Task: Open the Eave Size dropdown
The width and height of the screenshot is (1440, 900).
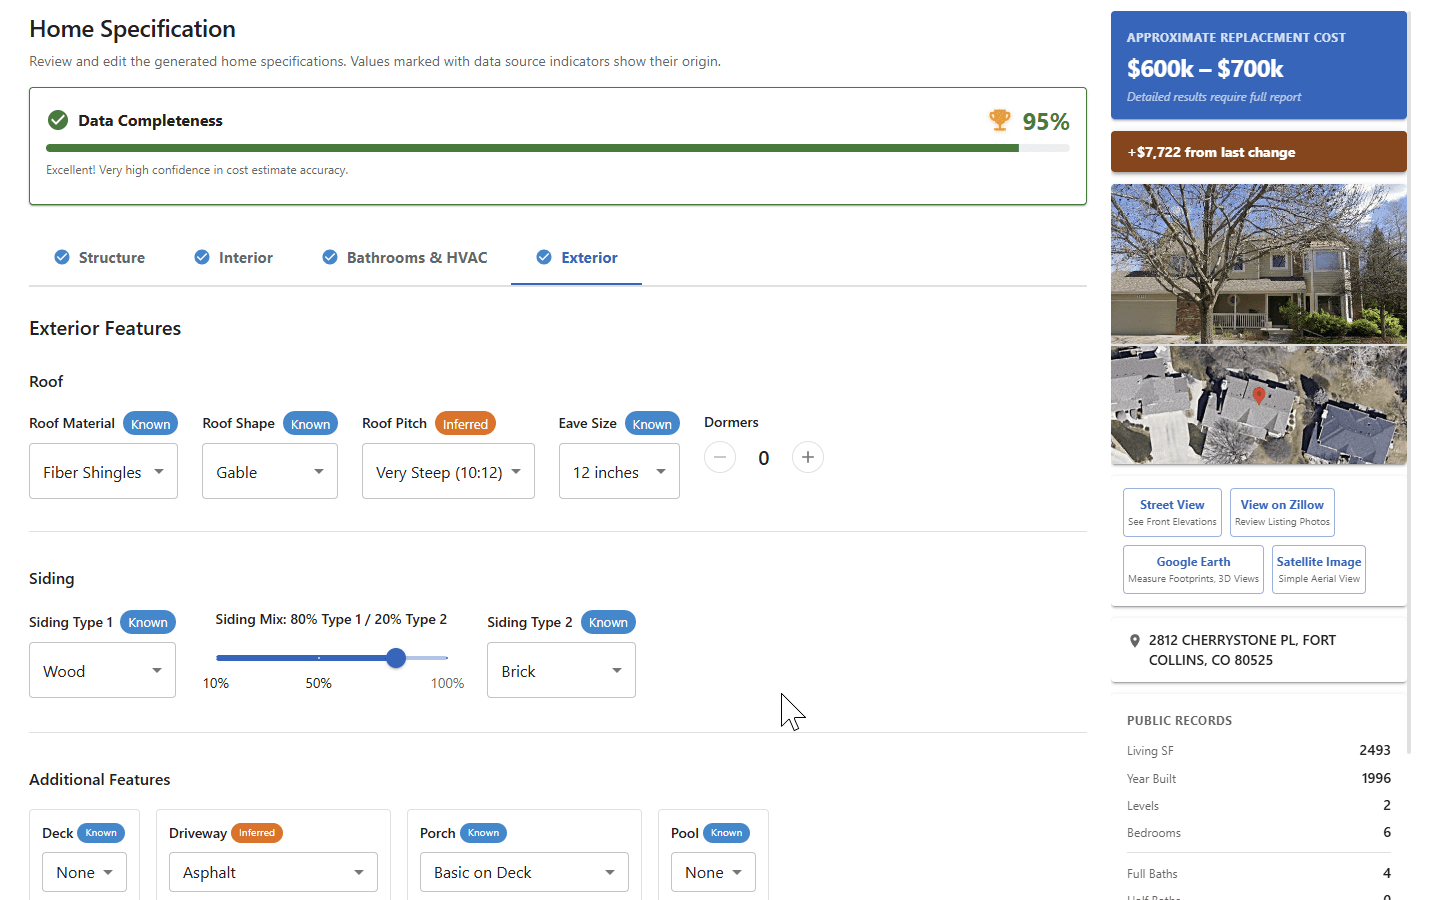Action: (x=619, y=471)
